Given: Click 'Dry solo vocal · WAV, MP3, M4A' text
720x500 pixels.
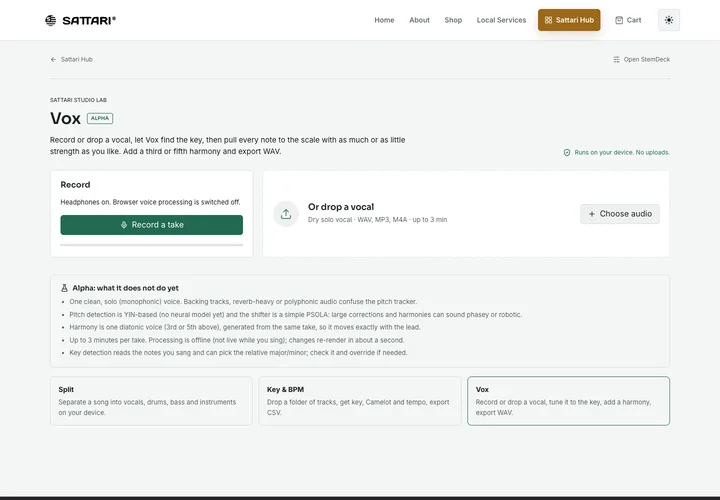Looking at the screenshot, I should click(x=377, y=220).
